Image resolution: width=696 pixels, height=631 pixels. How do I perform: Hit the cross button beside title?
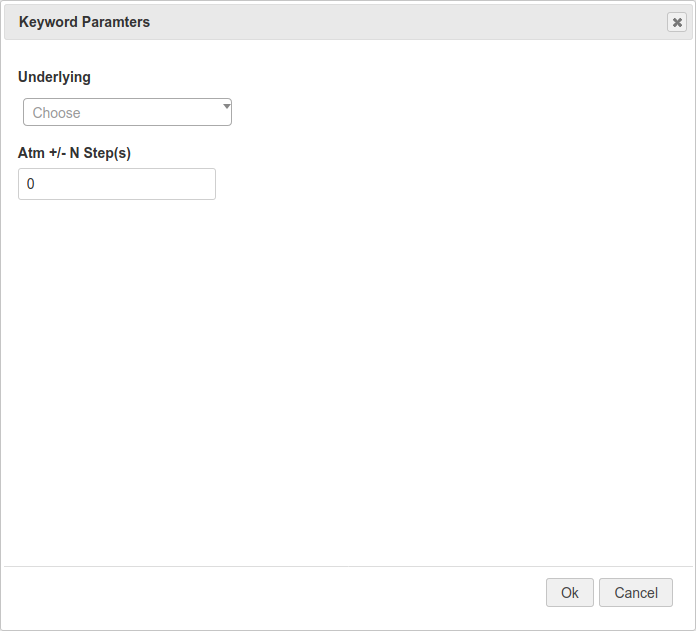[x=677, y=22]
